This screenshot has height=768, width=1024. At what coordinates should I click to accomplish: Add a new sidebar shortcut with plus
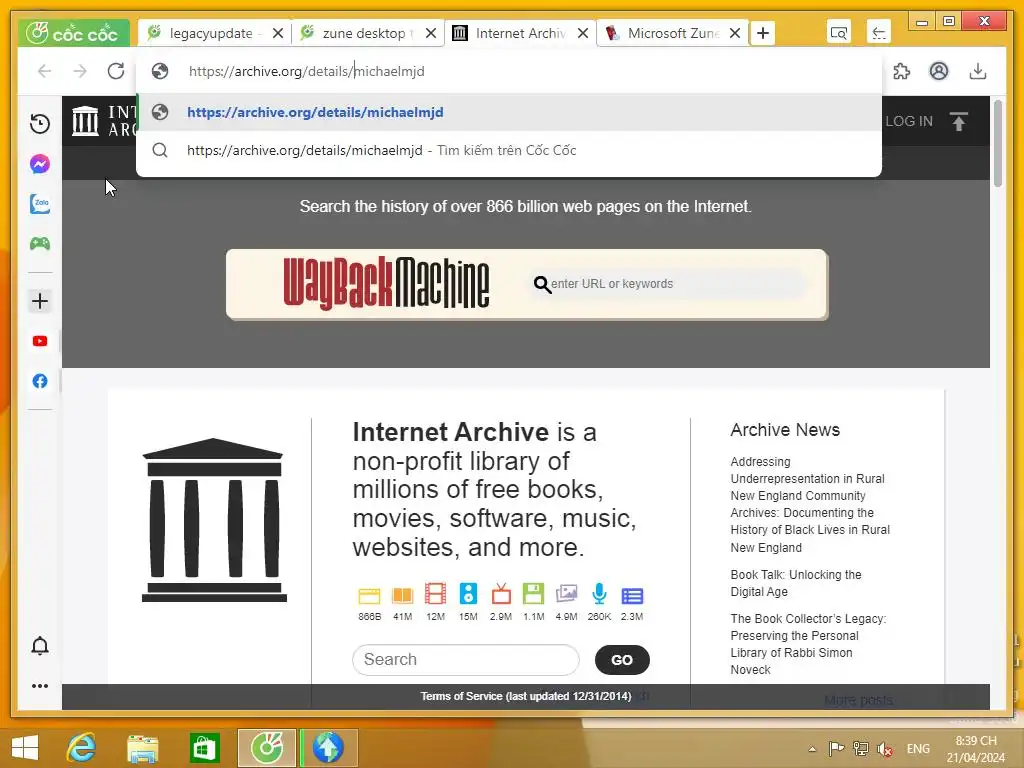click(x=40, y=301)
